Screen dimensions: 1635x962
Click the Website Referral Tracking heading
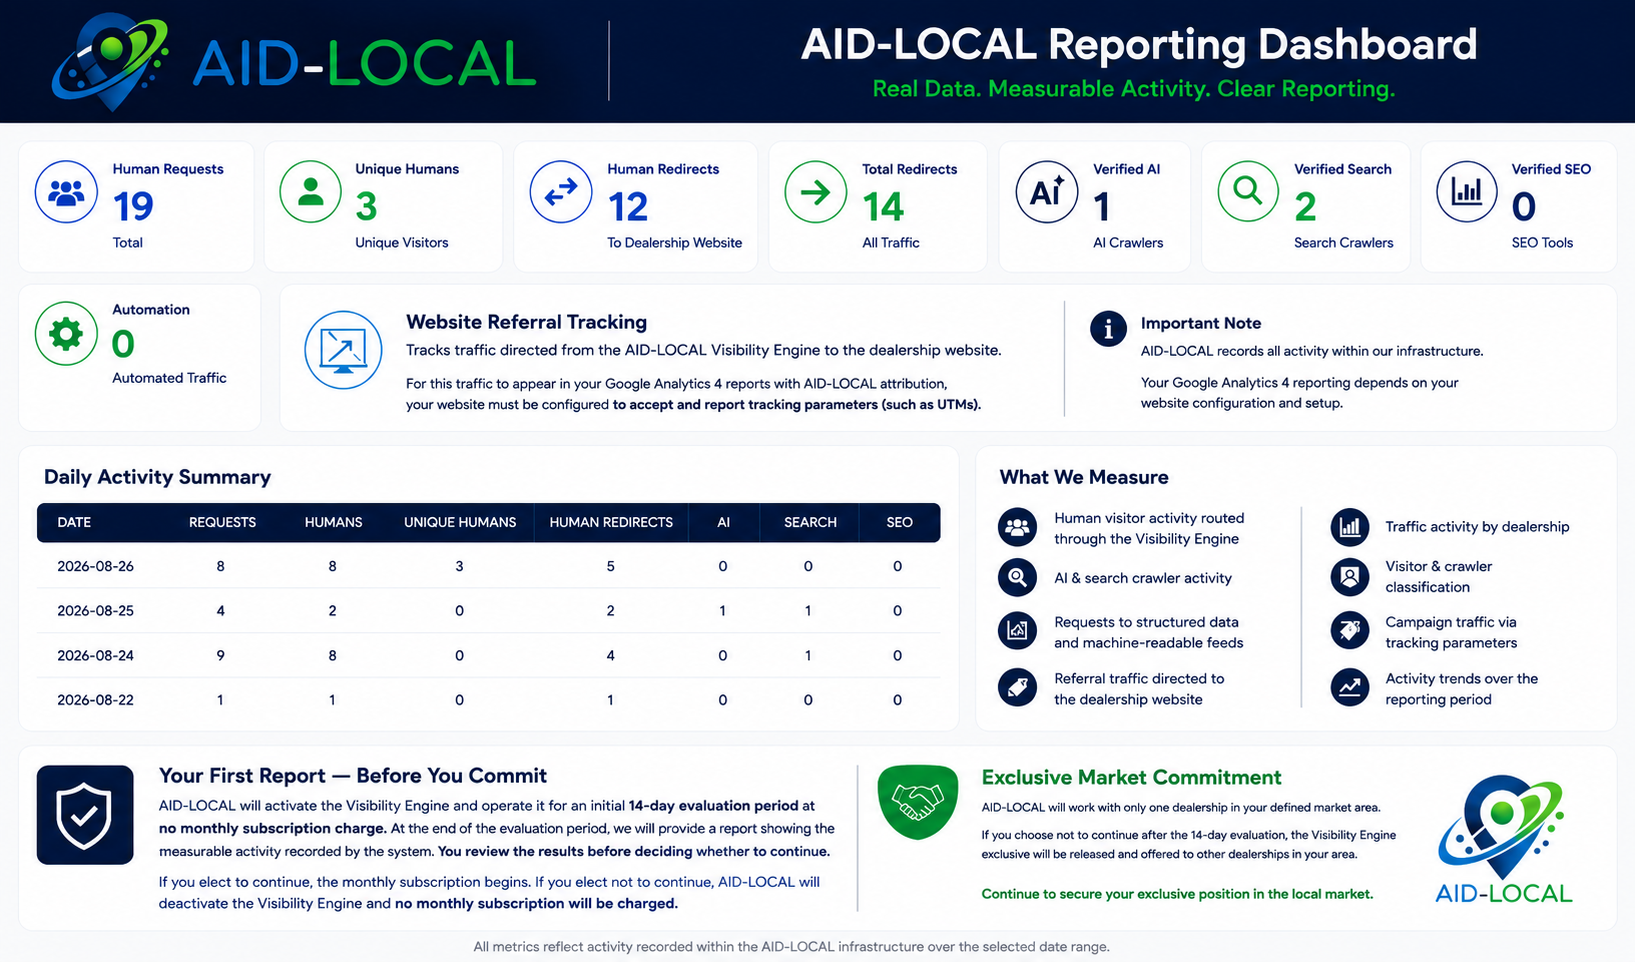(526, 322)
